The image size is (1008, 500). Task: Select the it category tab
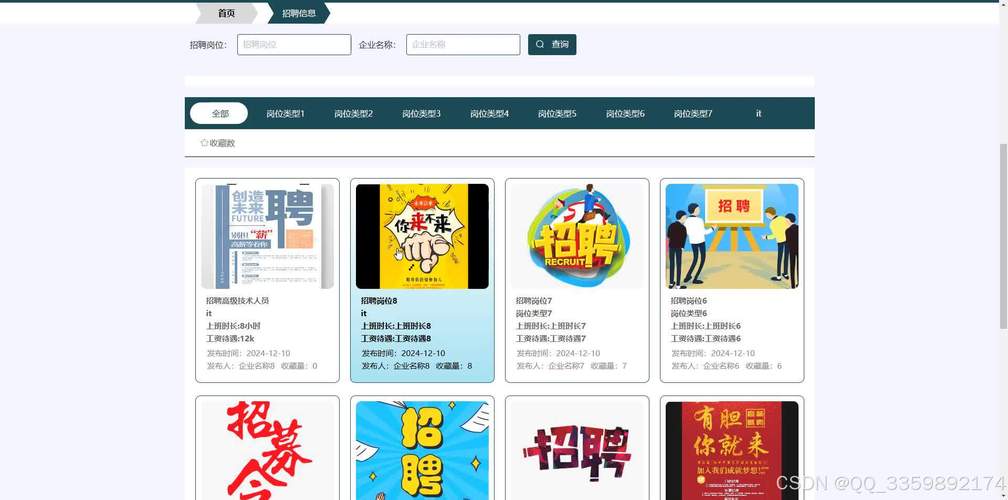point(759,114)
